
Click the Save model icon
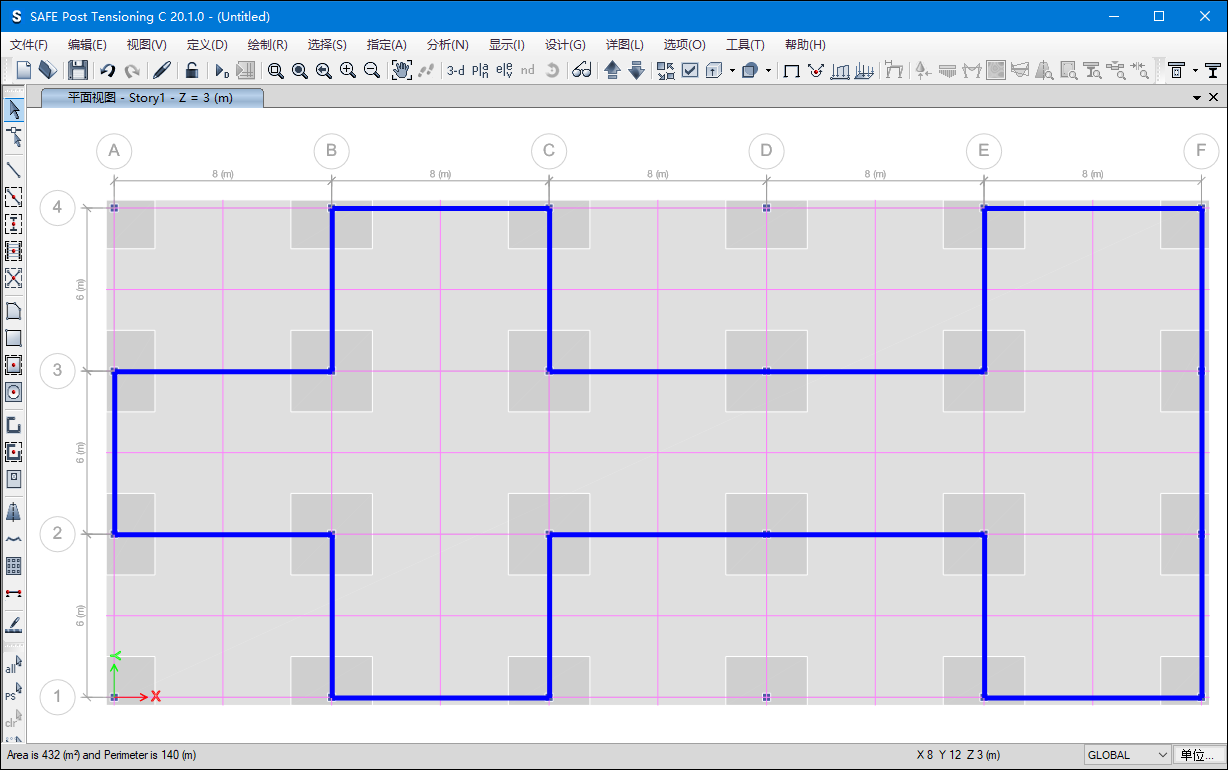click(78, 70)
